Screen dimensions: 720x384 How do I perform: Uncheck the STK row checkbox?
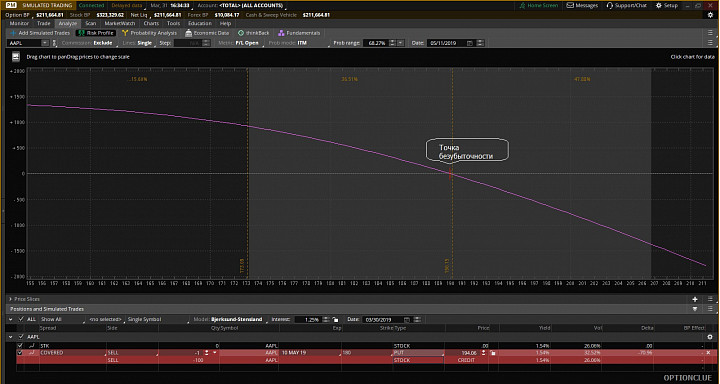(20, 345)
